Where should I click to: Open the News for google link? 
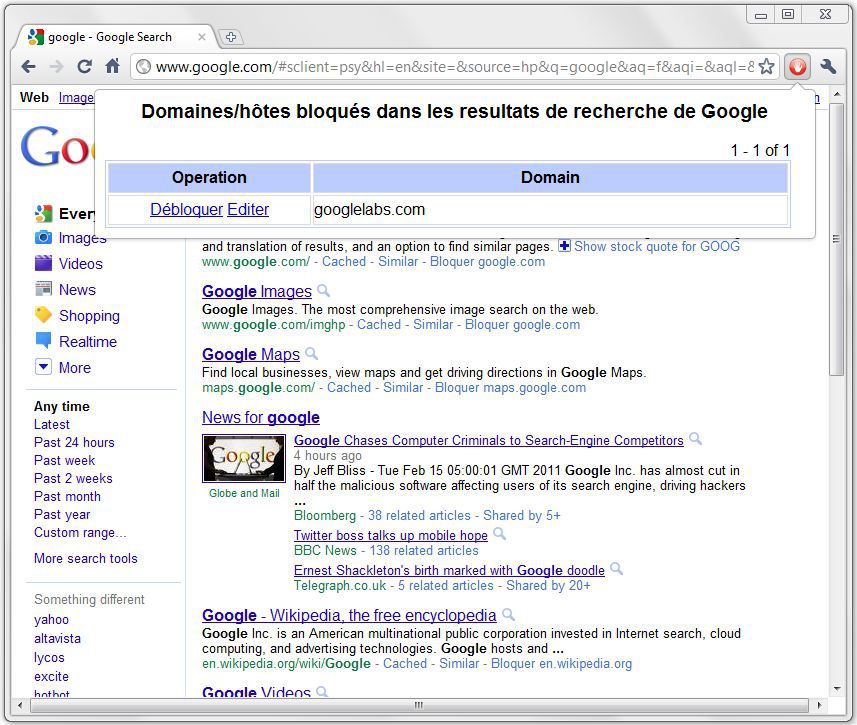261,418
